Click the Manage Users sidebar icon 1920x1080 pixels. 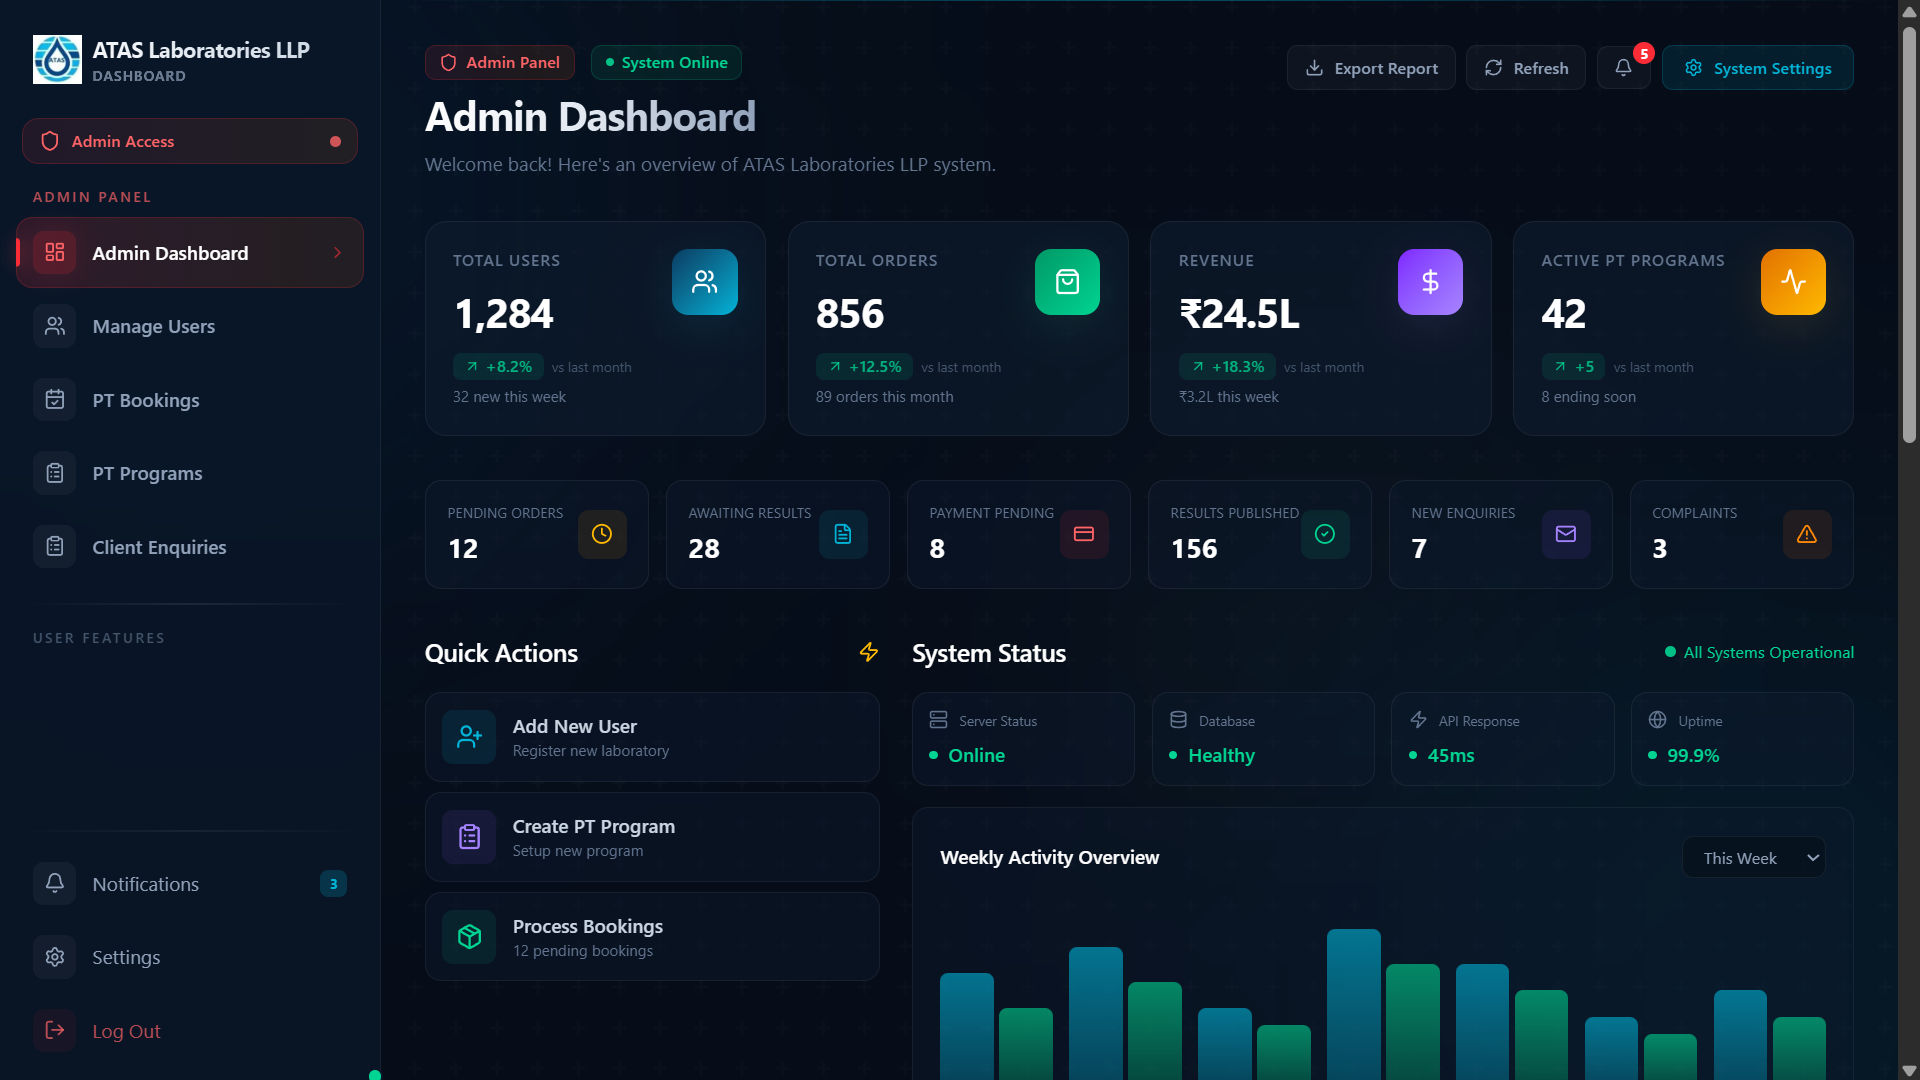pos(55,326)
